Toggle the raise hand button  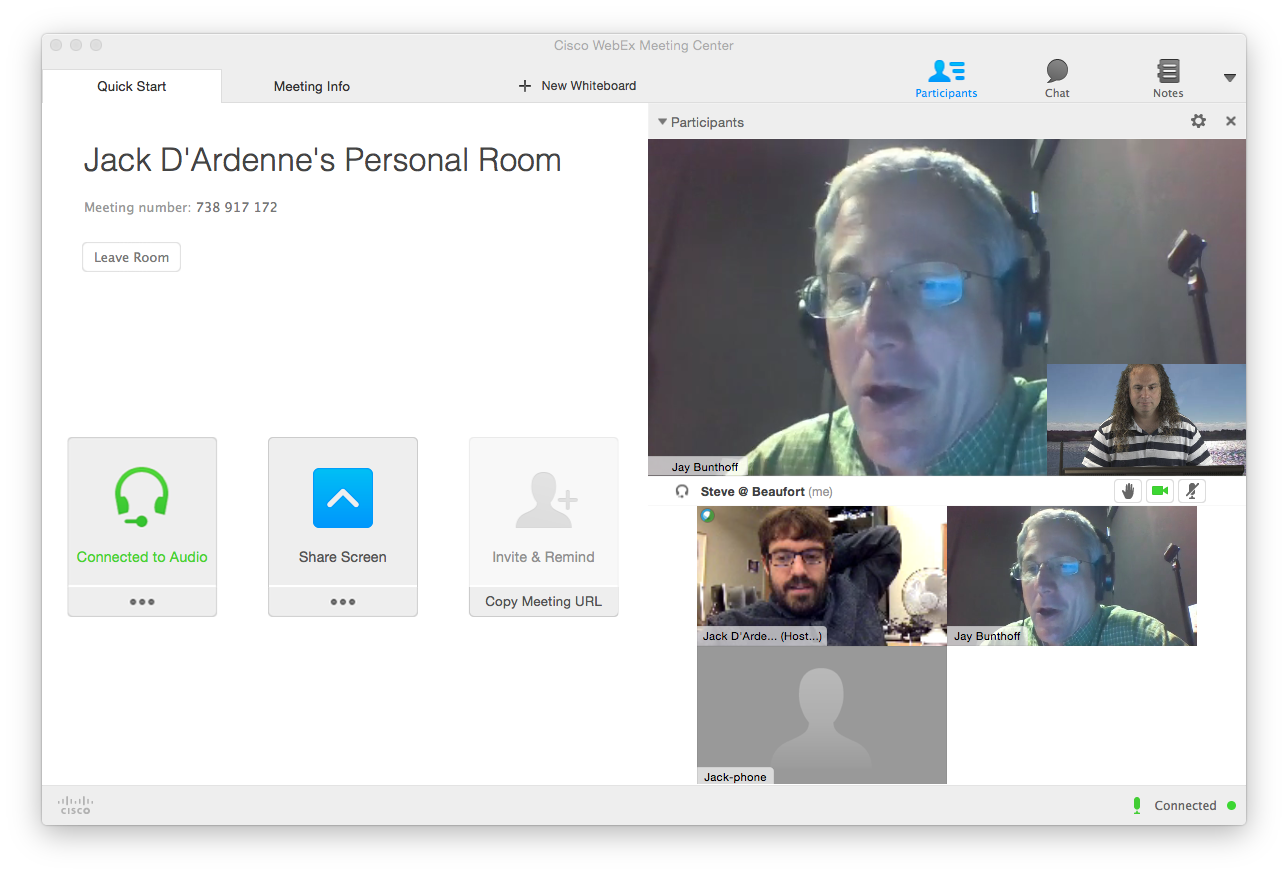coord(1128,491)
